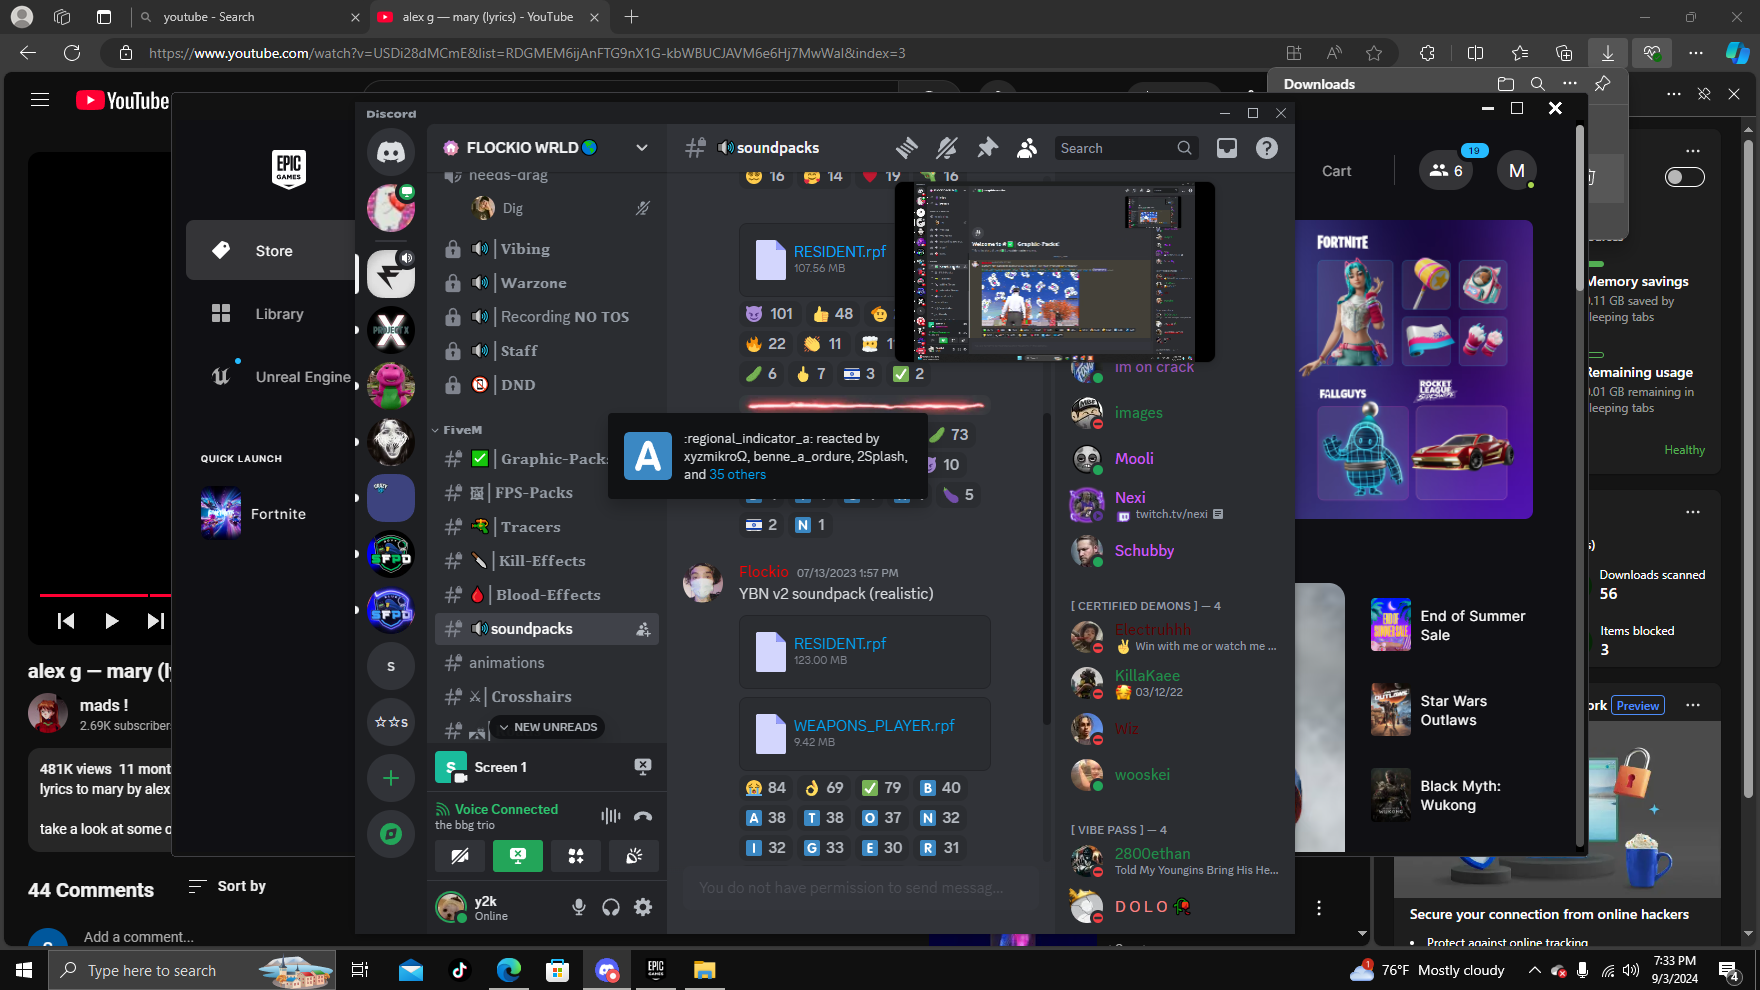Open NEW UNREADS jump chevron
The width and height of the screenshot is (1760, 990).
547,727
